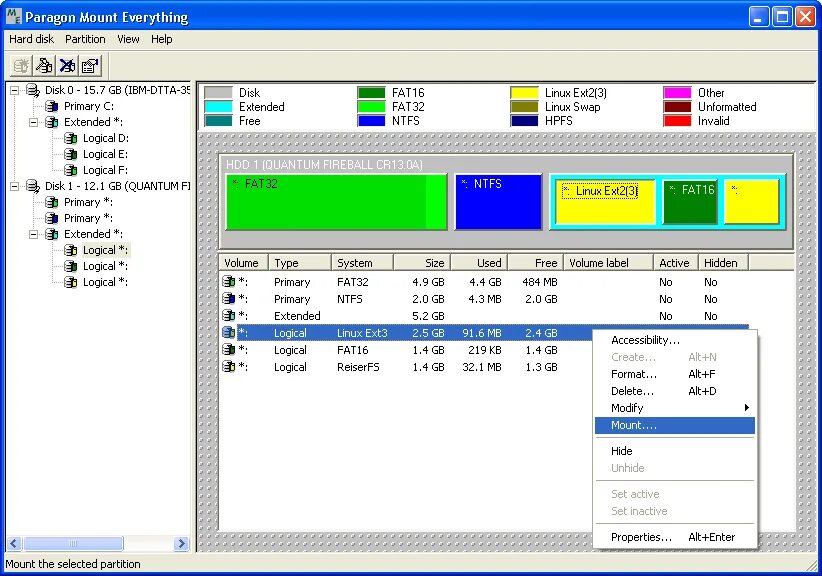Click the "ReiserFS" cell in the table
Screen dimensions: 822x576
pyautogui.click(x=358, y=367)
